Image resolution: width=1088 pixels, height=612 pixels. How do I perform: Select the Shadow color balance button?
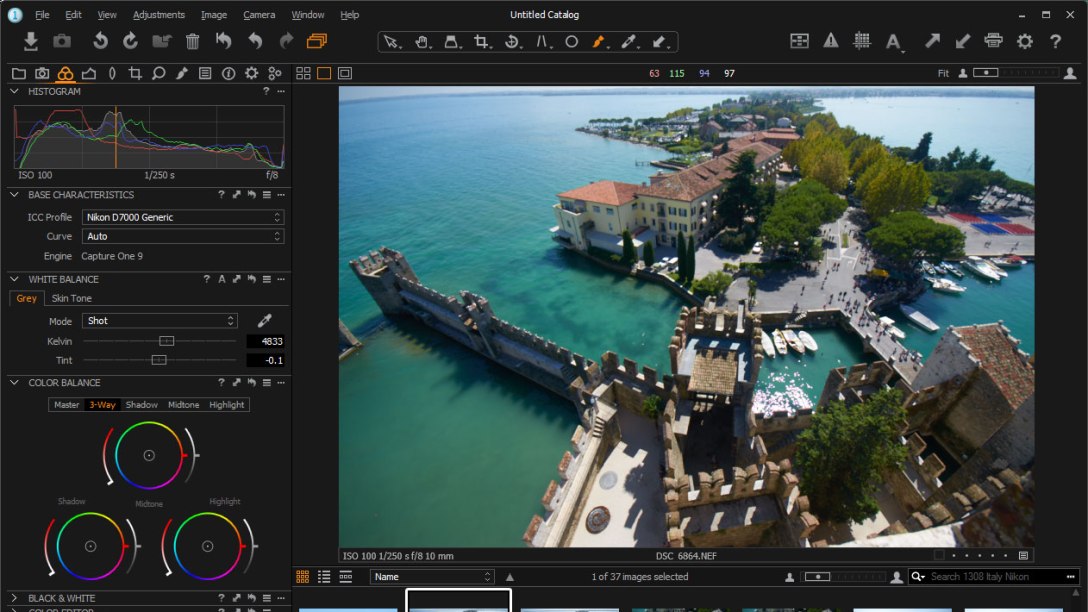pos(141,405)
